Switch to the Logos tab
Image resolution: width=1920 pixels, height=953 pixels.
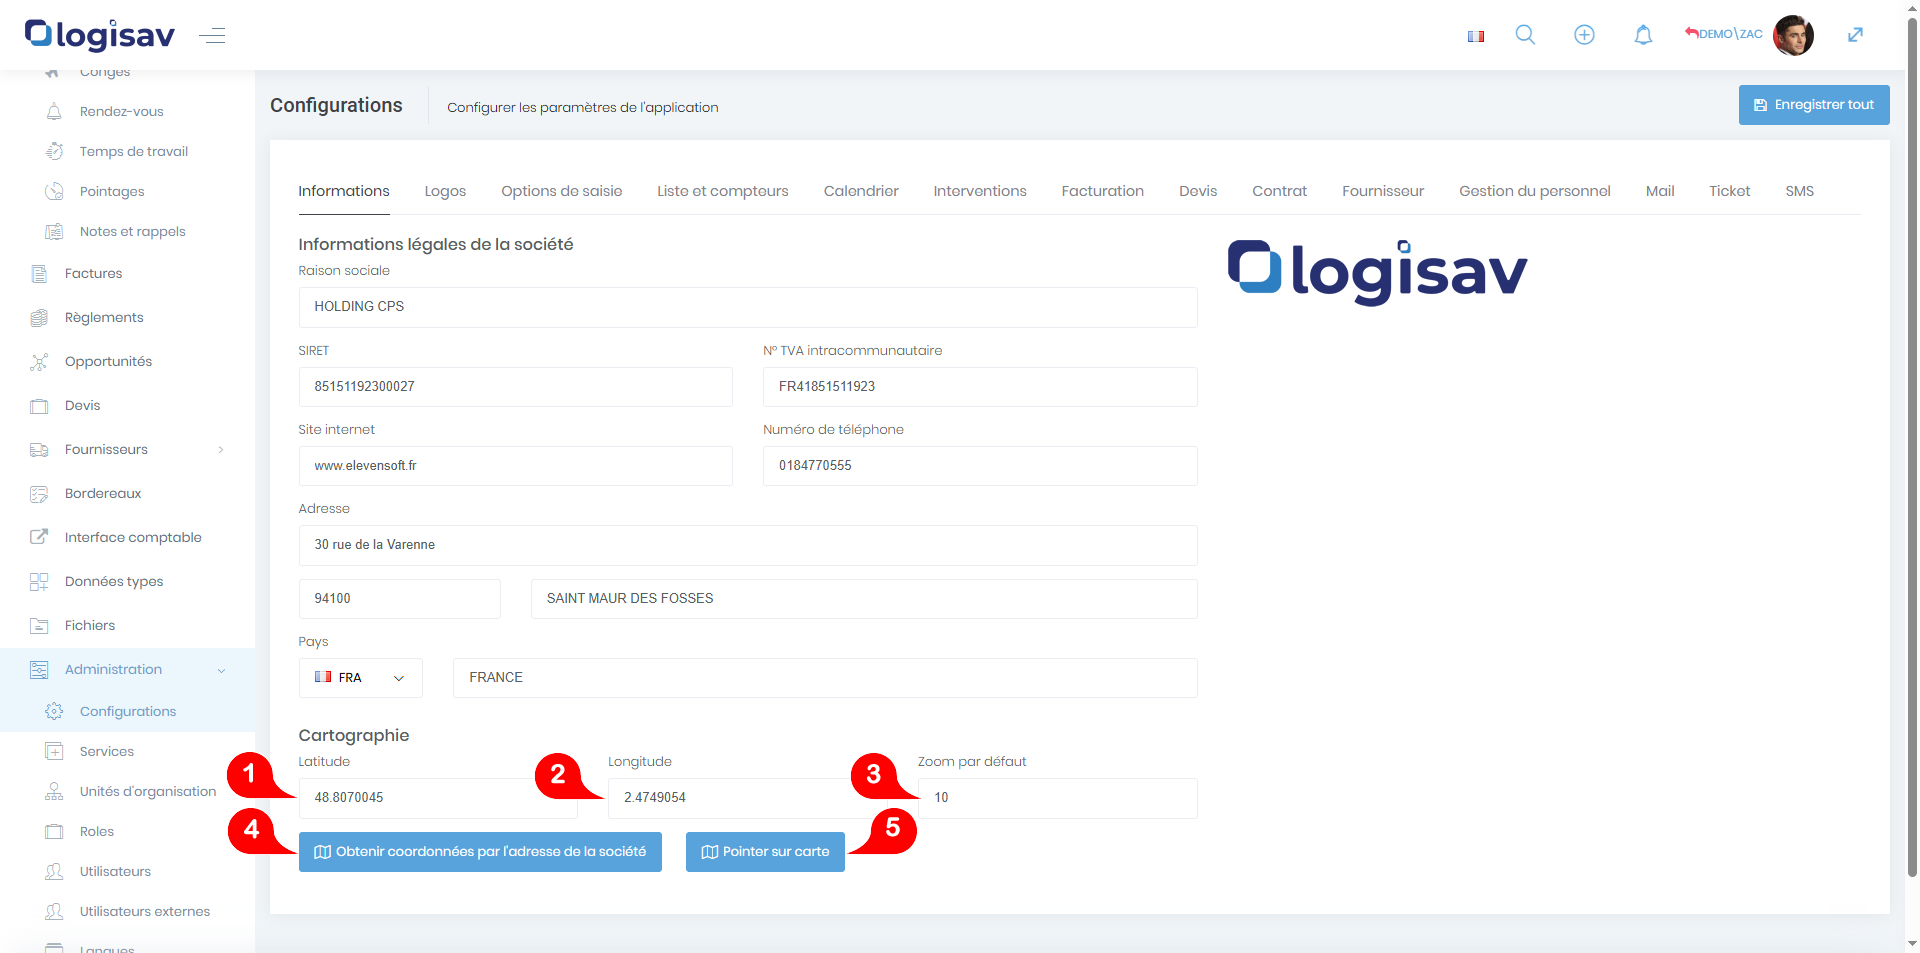445,191
